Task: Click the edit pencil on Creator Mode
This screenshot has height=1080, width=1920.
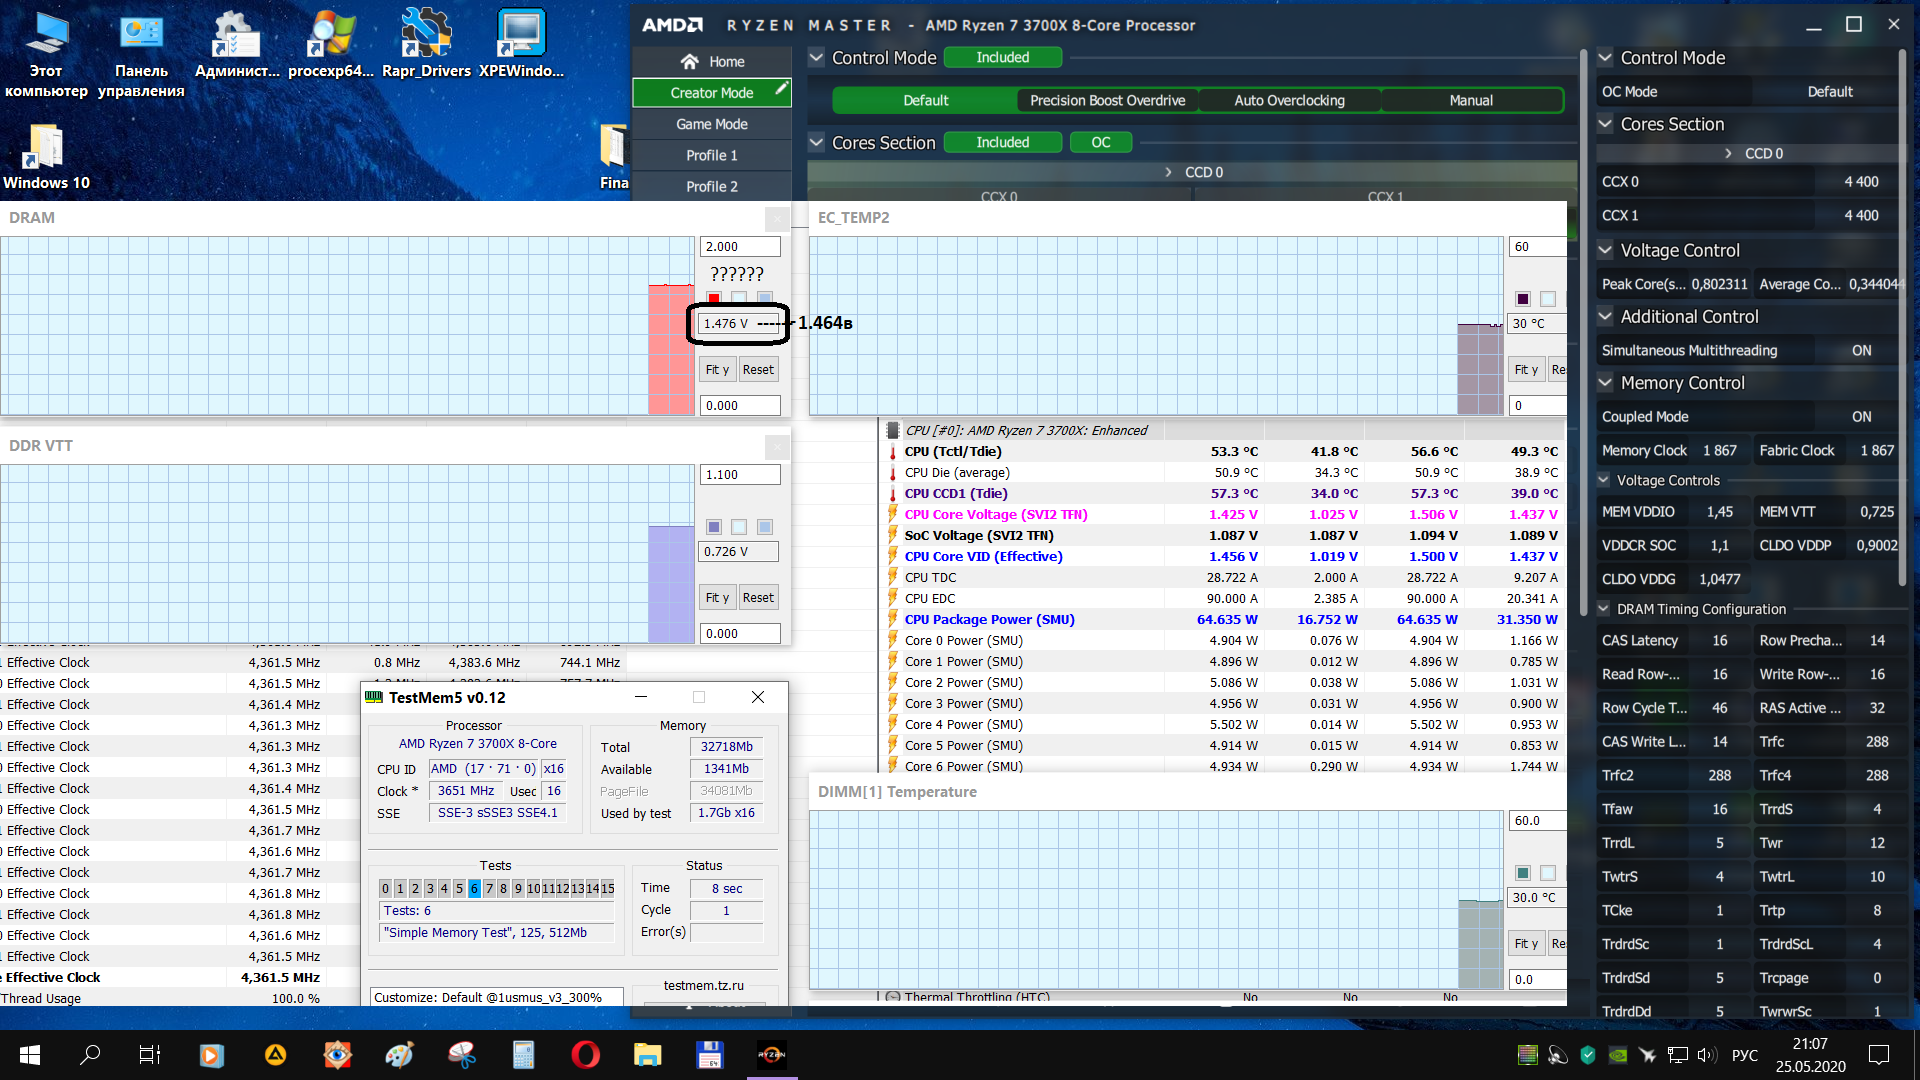Action: 781,89
